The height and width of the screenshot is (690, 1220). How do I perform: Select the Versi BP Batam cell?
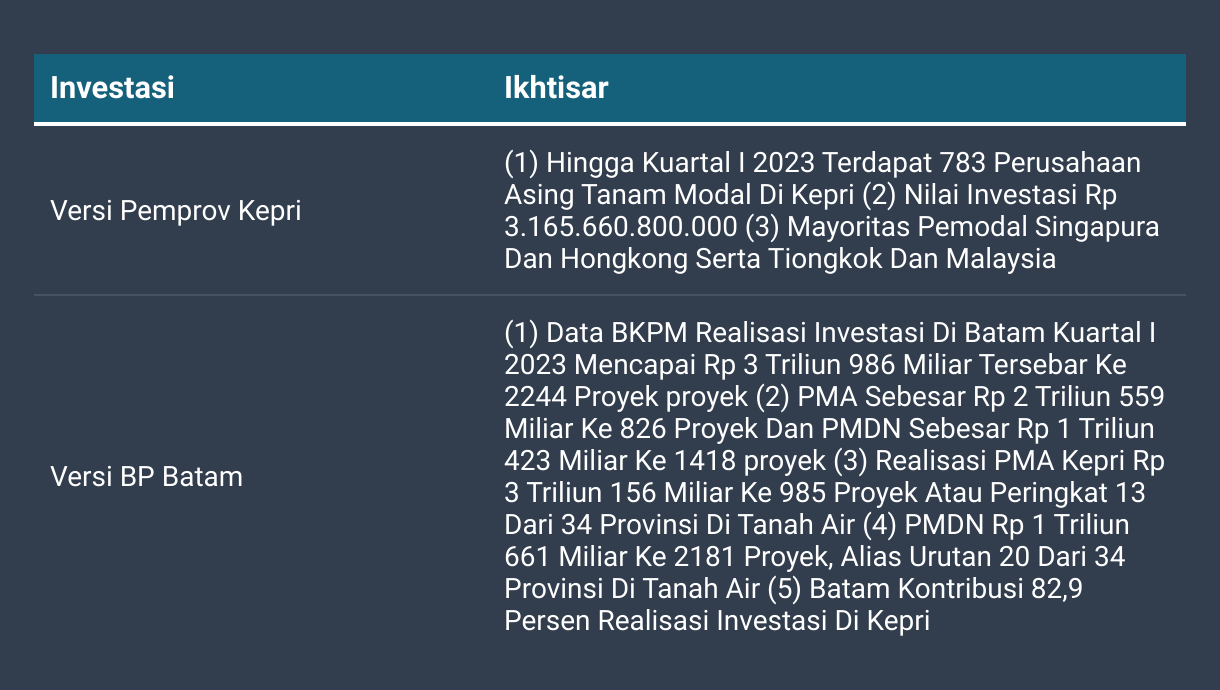coord(146,476)
